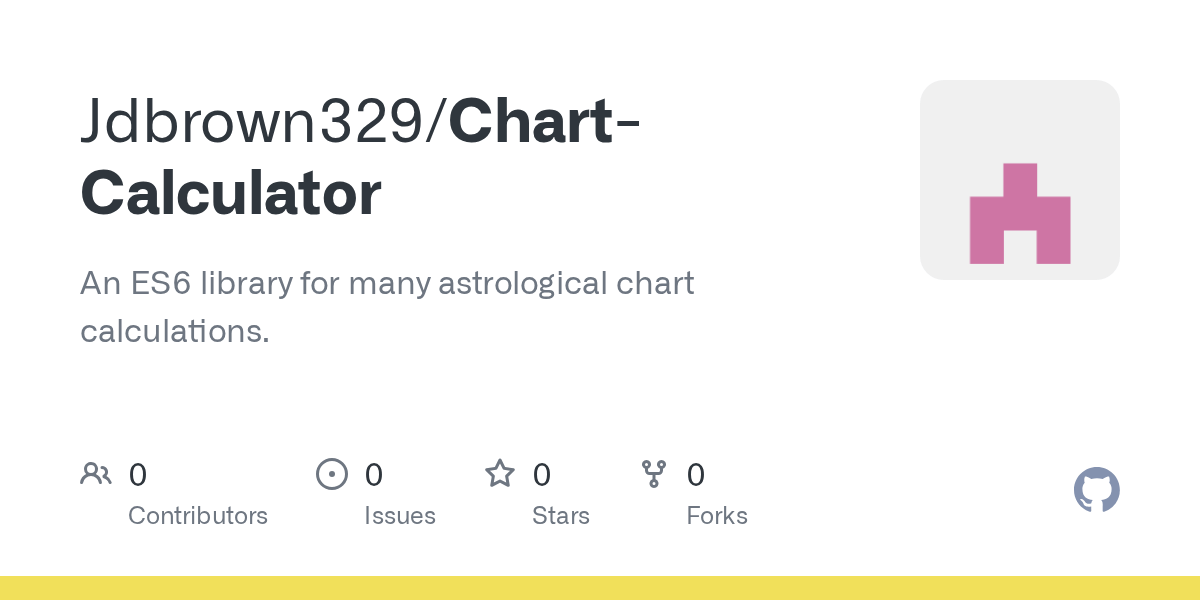Viewport: 1200px width, 600px height.
Task: Click the yellow JavaScript language bar
Action: pos(600,588)
